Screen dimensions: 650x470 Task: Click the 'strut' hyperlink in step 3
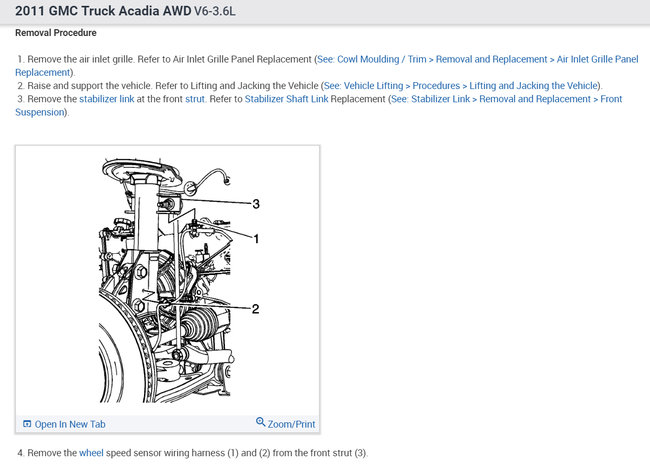(195, 99)
